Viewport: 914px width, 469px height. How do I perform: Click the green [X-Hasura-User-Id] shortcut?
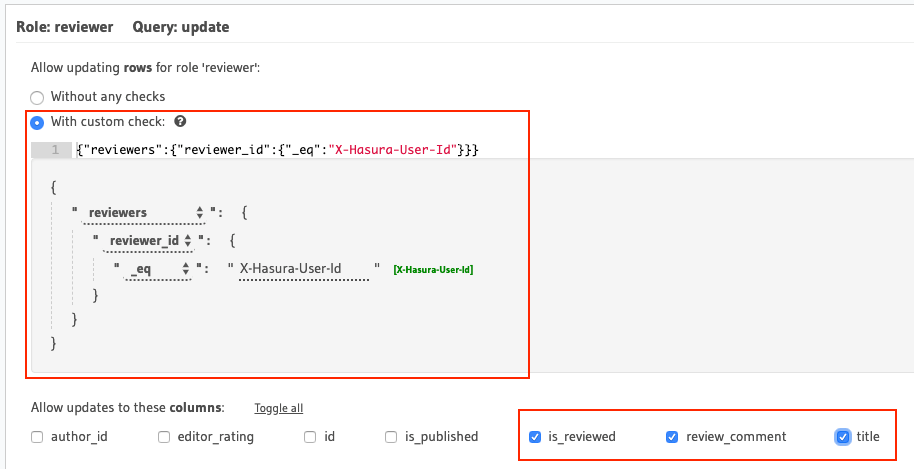coord(433,270)
